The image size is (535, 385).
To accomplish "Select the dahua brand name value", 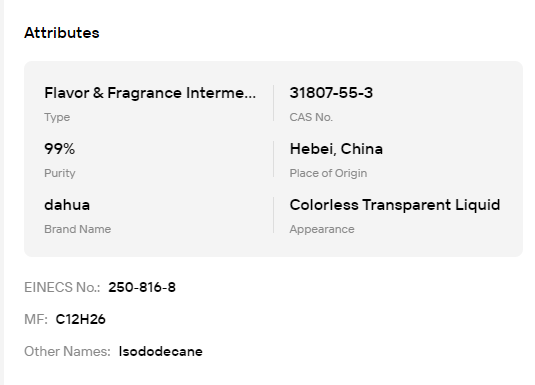I will coord(67,205).
